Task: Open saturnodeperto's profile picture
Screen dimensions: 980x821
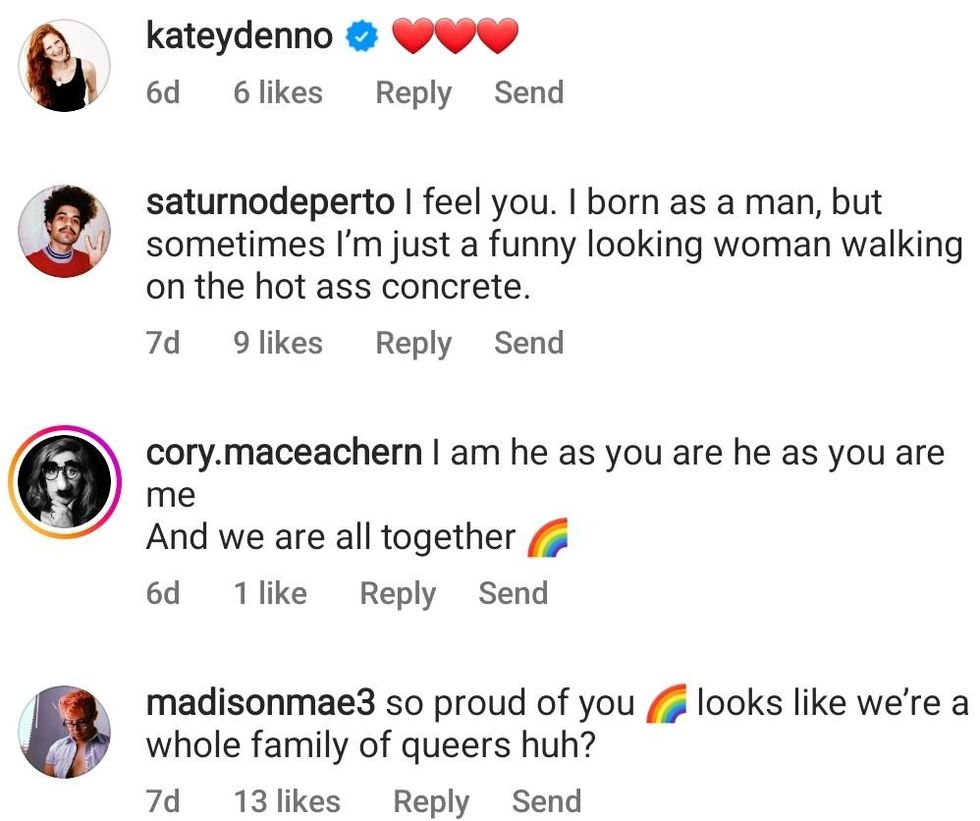Action: pyautogui.click(x=65, y=230)
